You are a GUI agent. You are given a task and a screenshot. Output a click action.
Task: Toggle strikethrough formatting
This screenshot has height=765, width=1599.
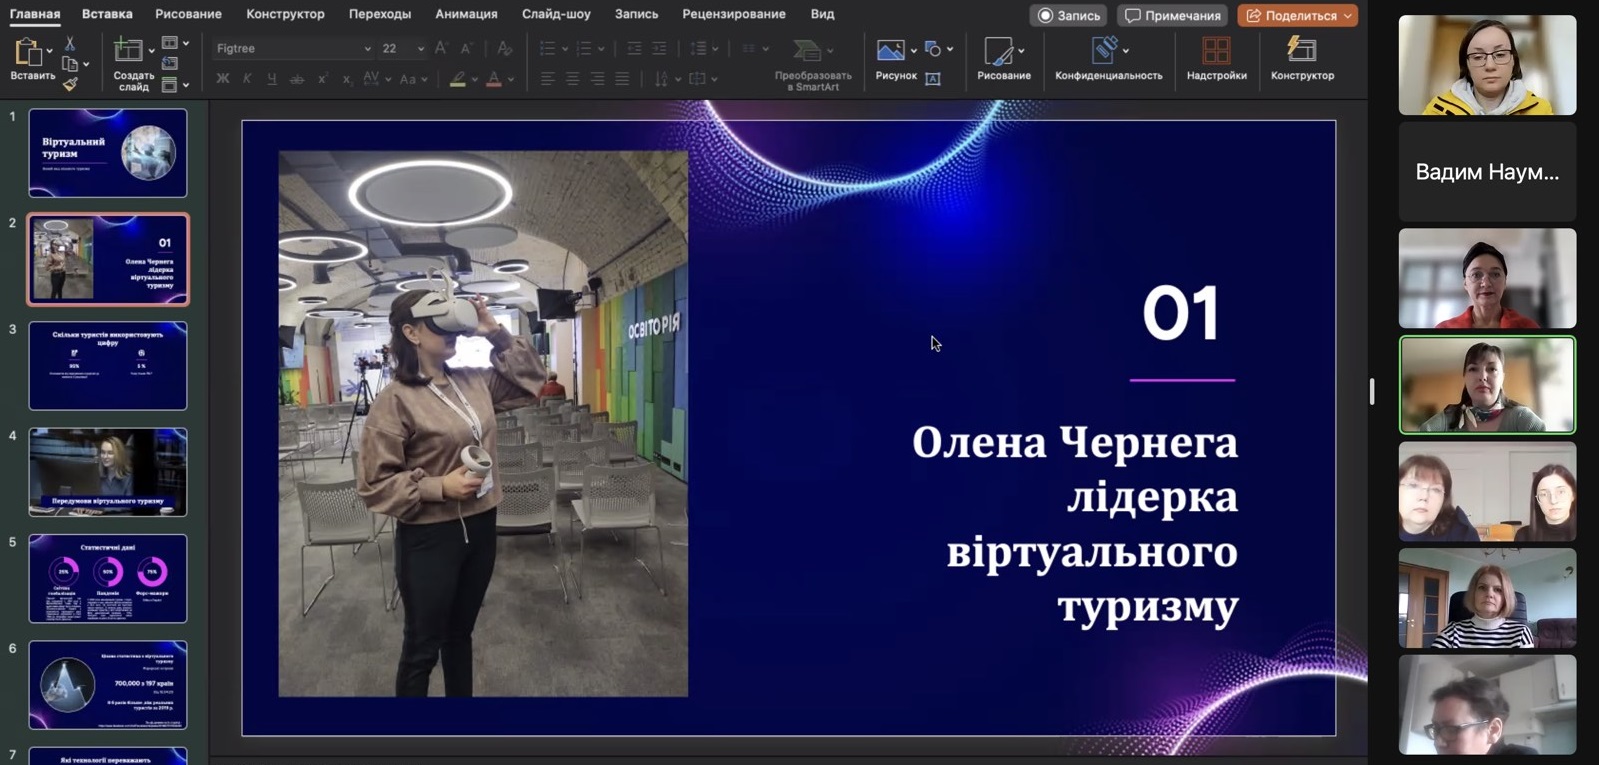pyautogui.click(x=297, y=79)
